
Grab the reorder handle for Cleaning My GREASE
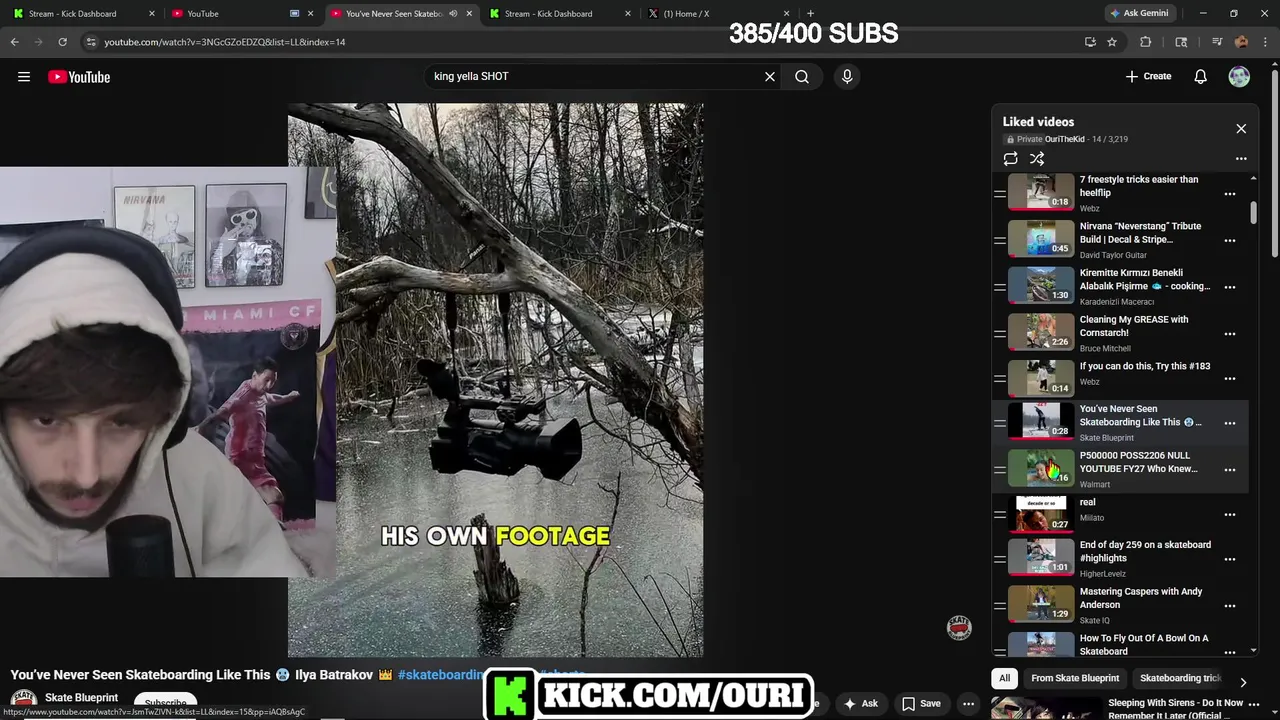[x=1000, y=334]
